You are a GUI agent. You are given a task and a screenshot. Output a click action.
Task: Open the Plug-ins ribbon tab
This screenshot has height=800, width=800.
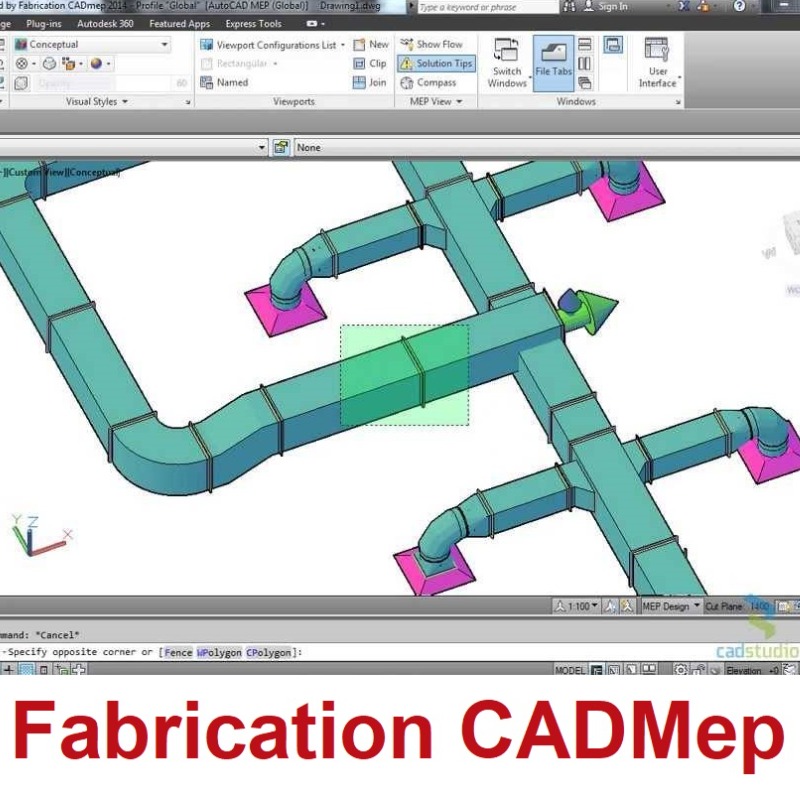43,23
